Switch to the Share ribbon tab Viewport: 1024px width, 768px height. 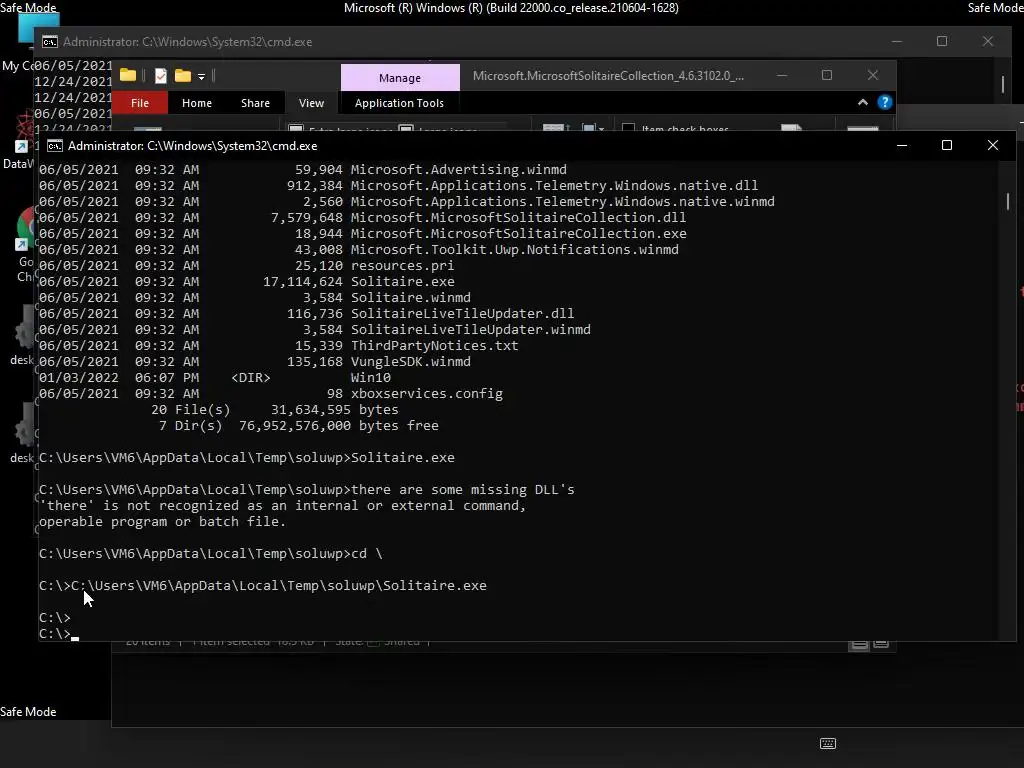255,103
